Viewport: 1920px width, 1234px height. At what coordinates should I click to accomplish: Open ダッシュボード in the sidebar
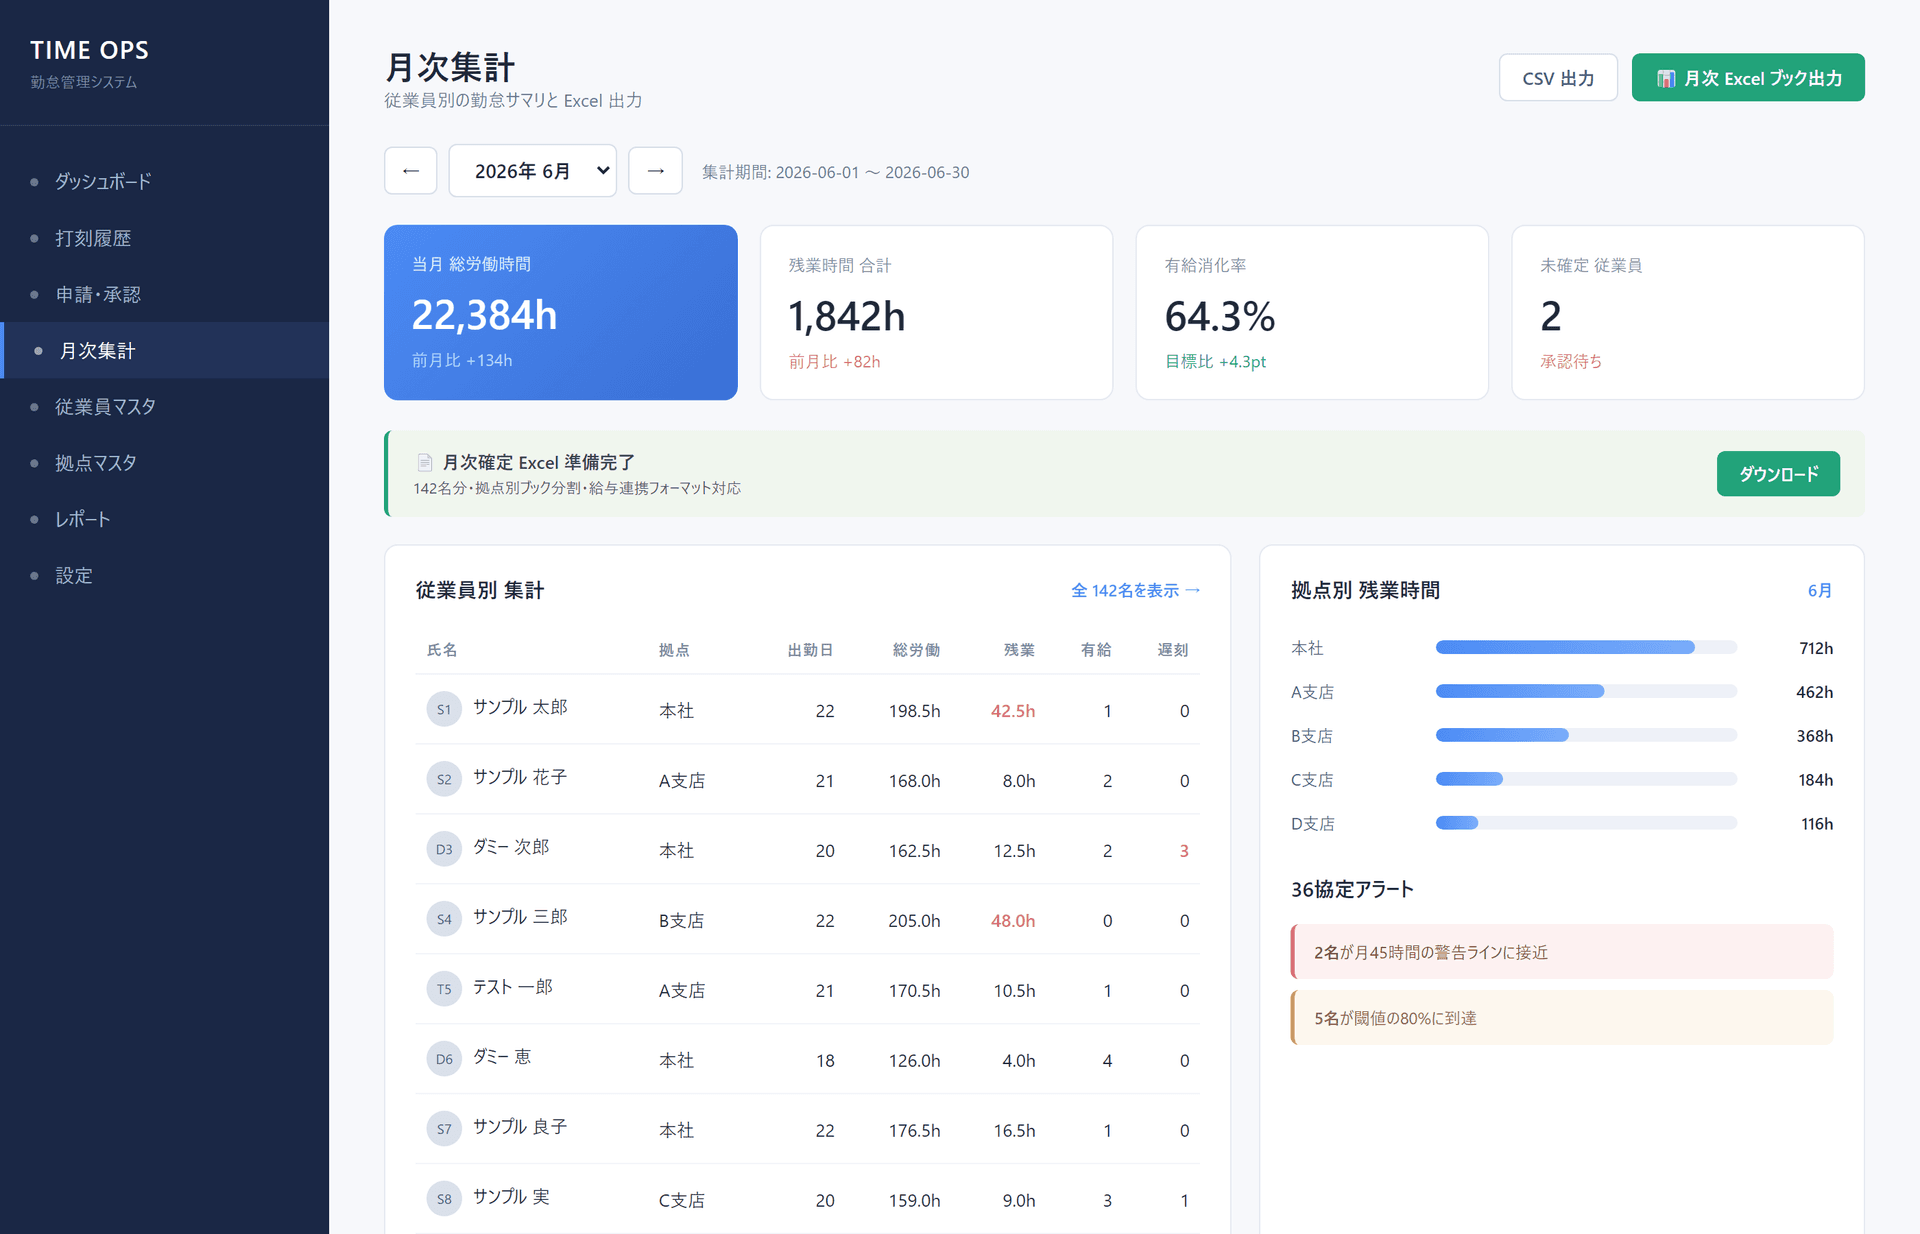pos(164,181)
